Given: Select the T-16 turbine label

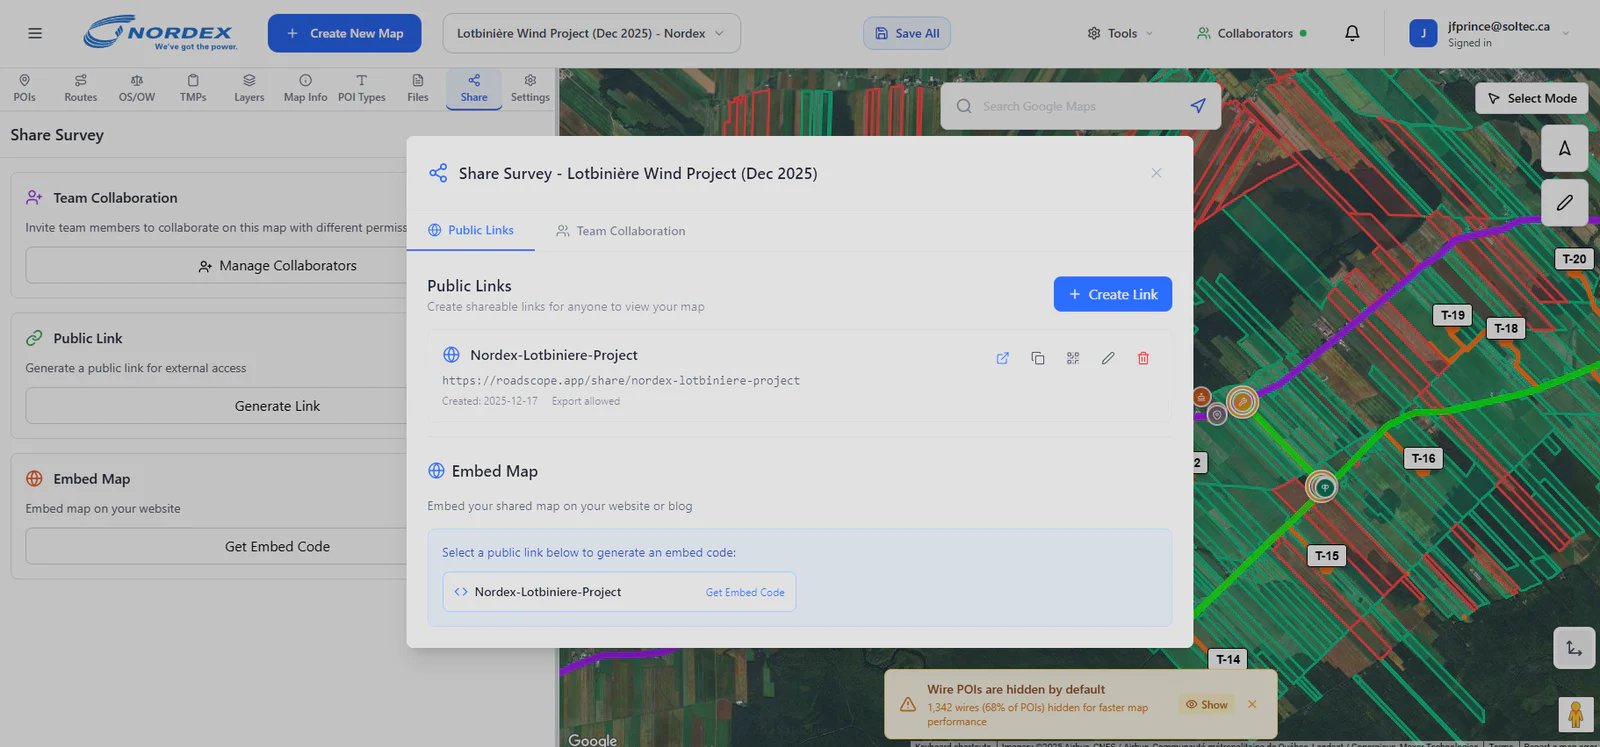Looking at the screenshot, I should (x=1423, y=458).
